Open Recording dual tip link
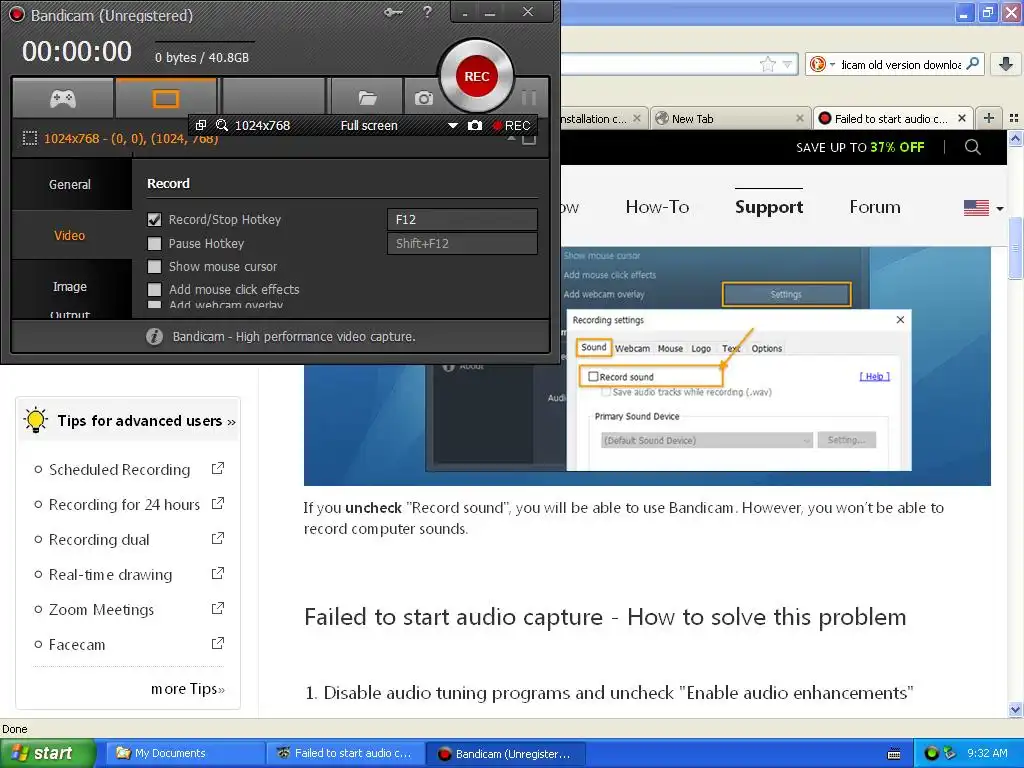Viewport: 1024px width, 768px height. point(99,540)
